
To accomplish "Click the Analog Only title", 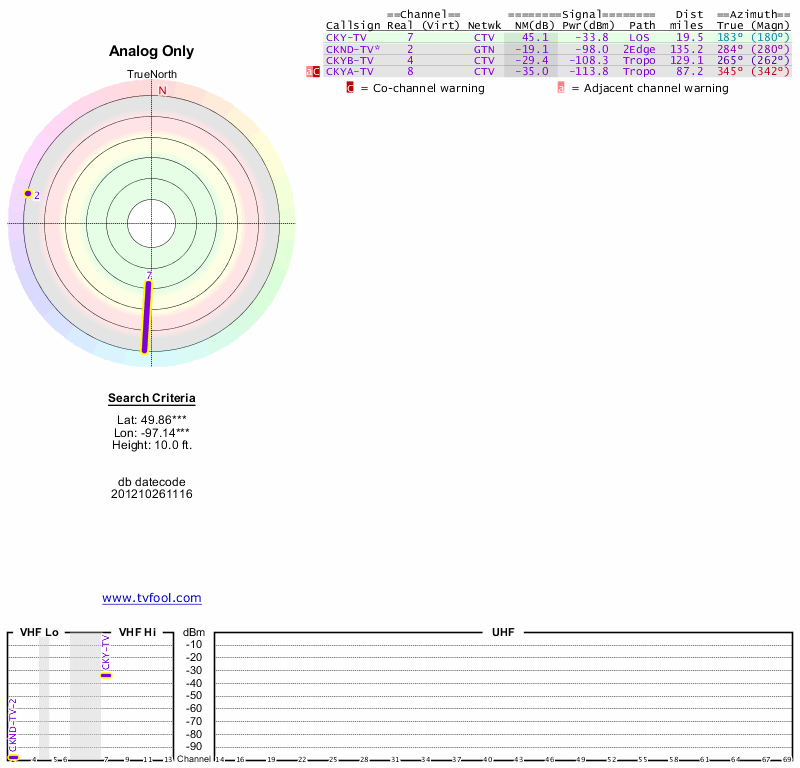I will (152, 51).
